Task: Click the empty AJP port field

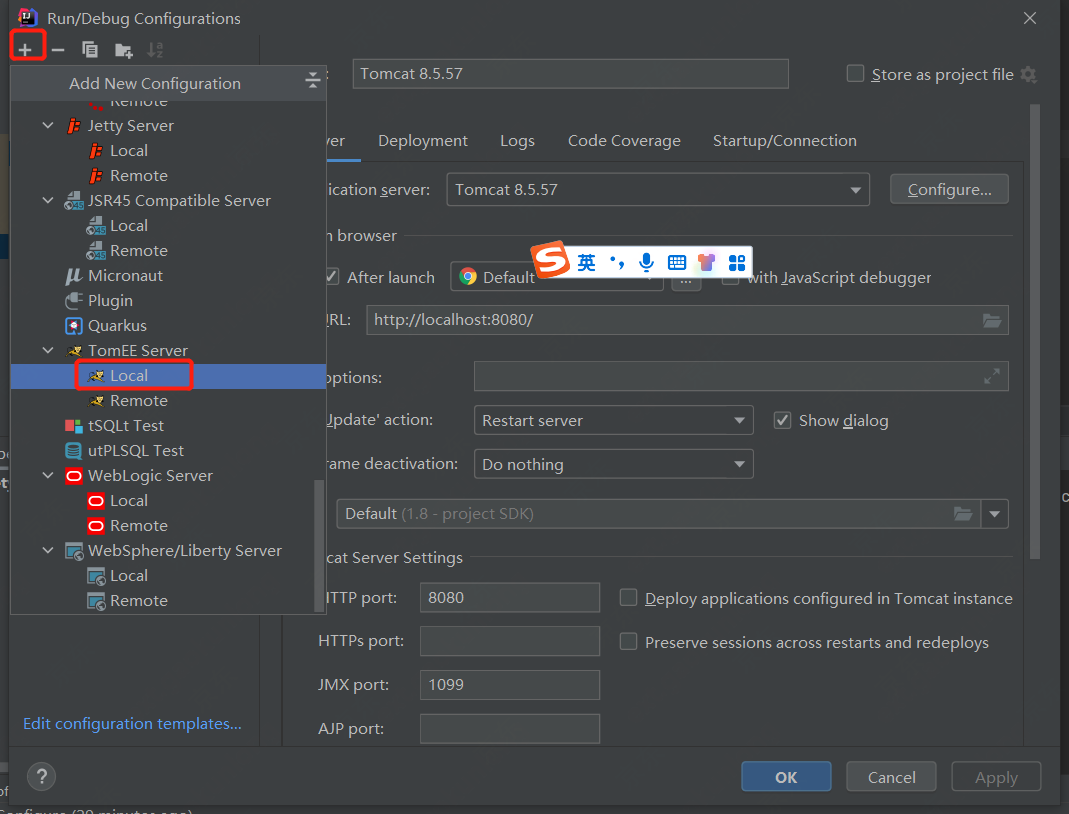Action: [x=510, y=729]
